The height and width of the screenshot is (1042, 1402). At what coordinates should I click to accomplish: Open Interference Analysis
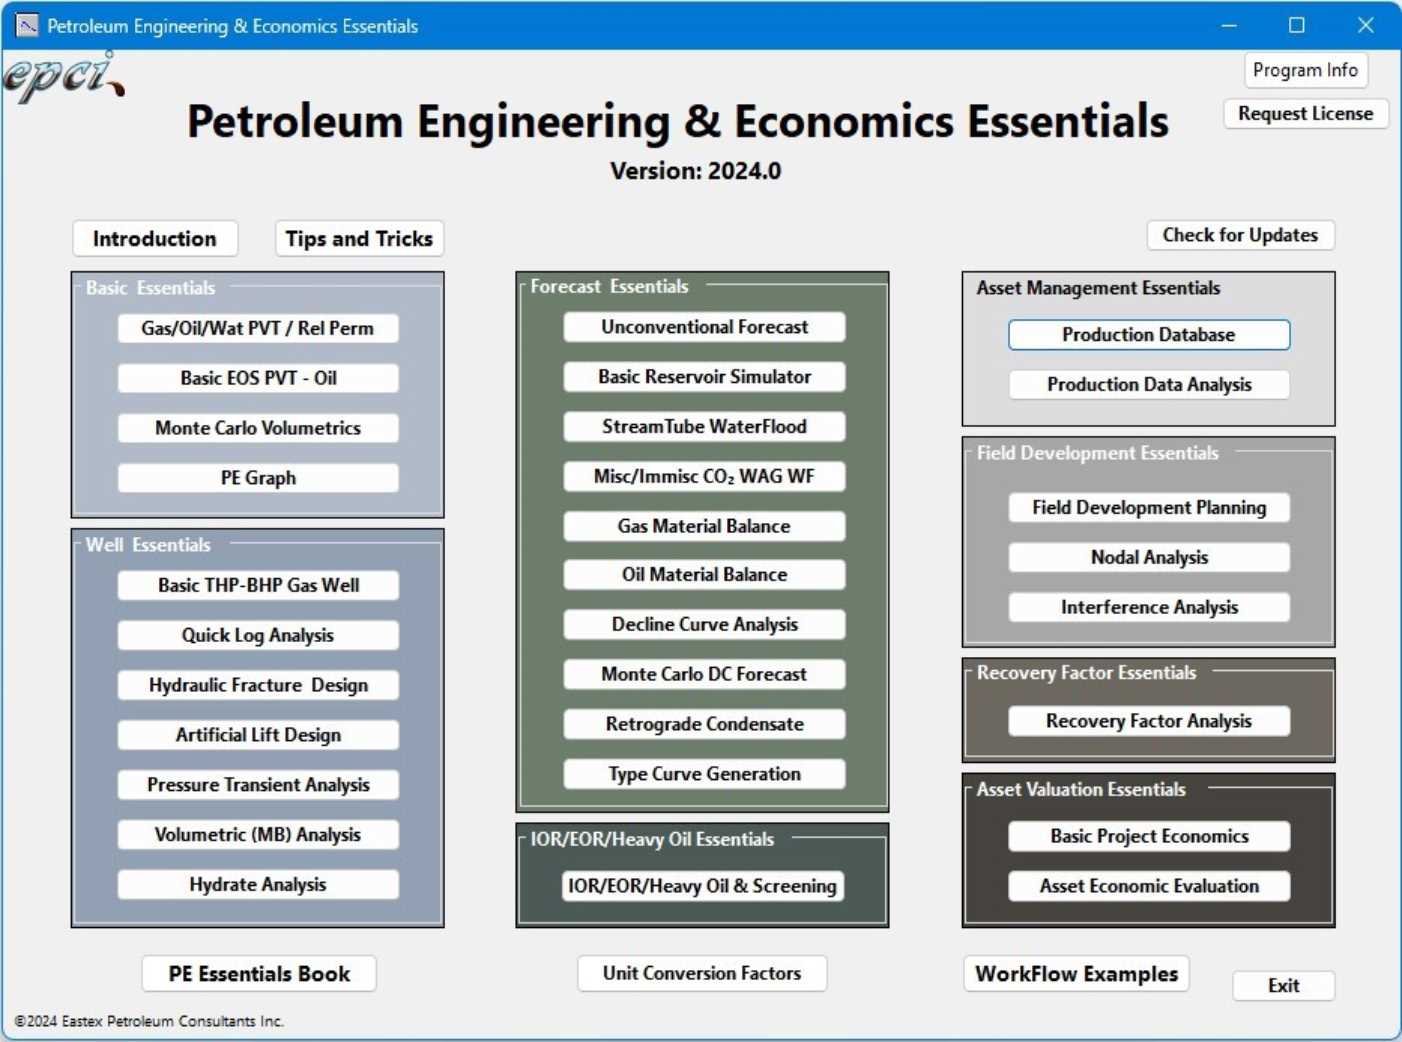click(x=1149, y=608)
